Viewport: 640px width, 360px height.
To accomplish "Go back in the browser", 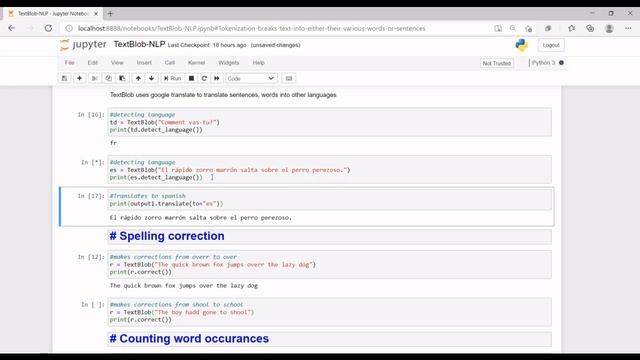I will click(11, 28).
